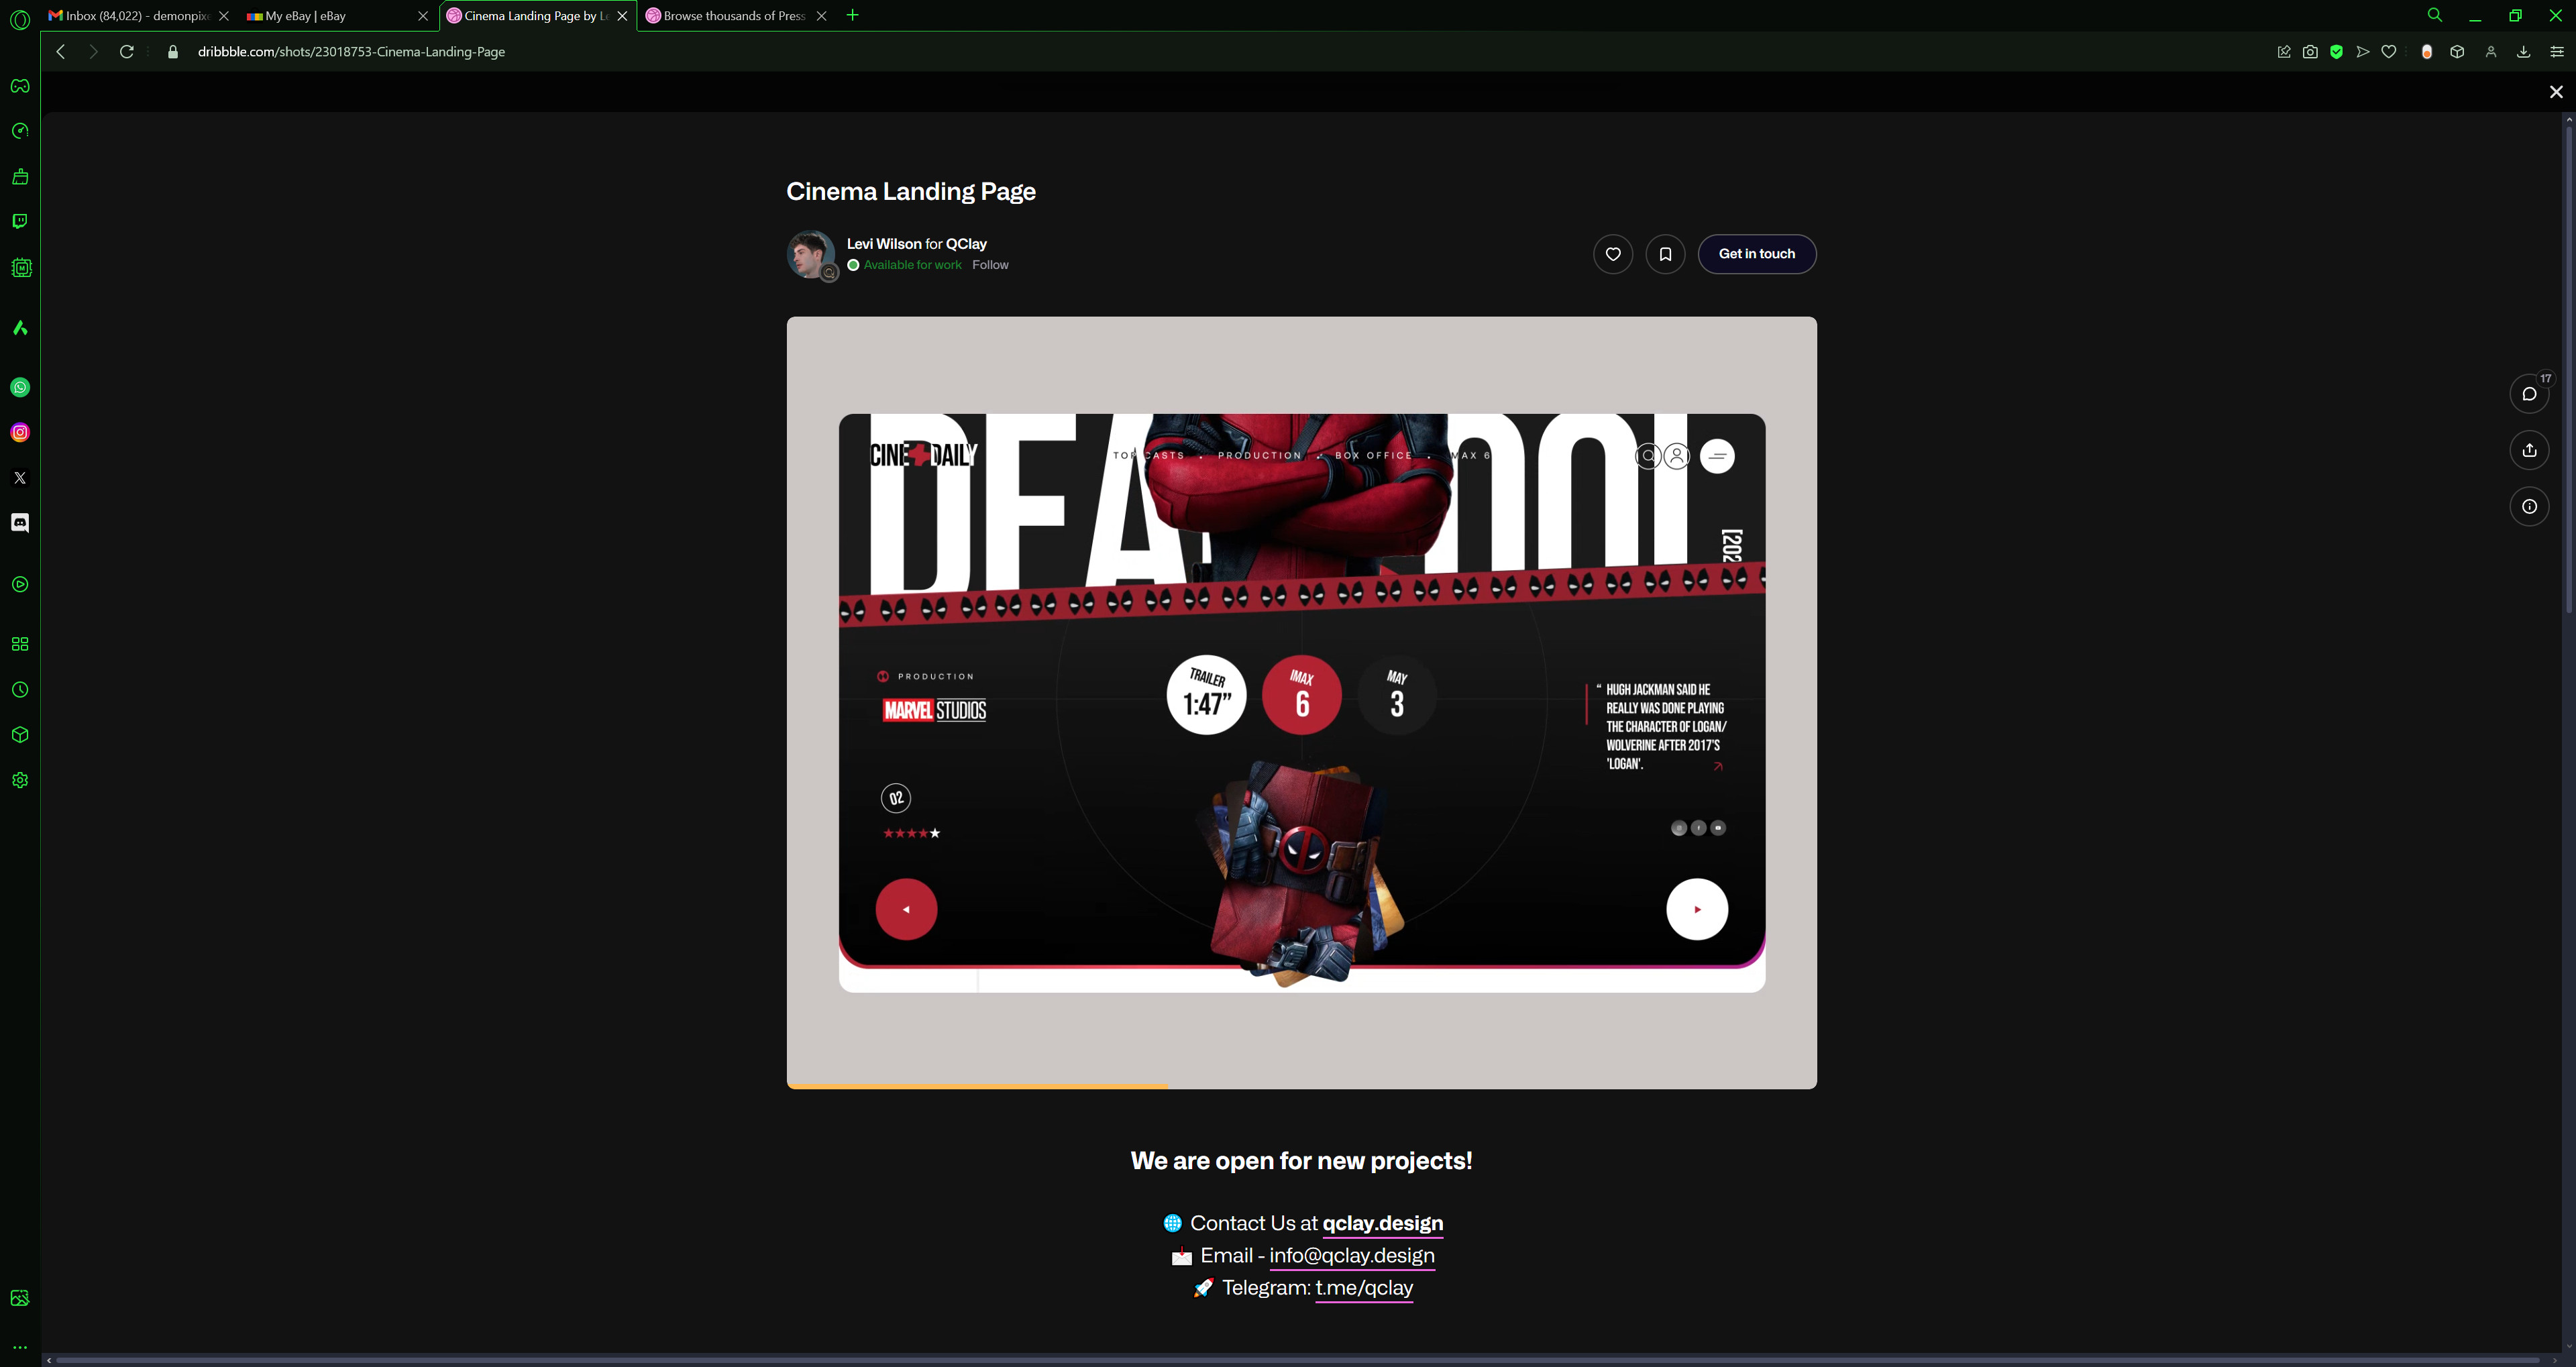Open the Easy Setup sliders icon
Image resolution: width=2576 pixels, height=1367 pixels.
pyautogui.click(x=2557, y=52)
